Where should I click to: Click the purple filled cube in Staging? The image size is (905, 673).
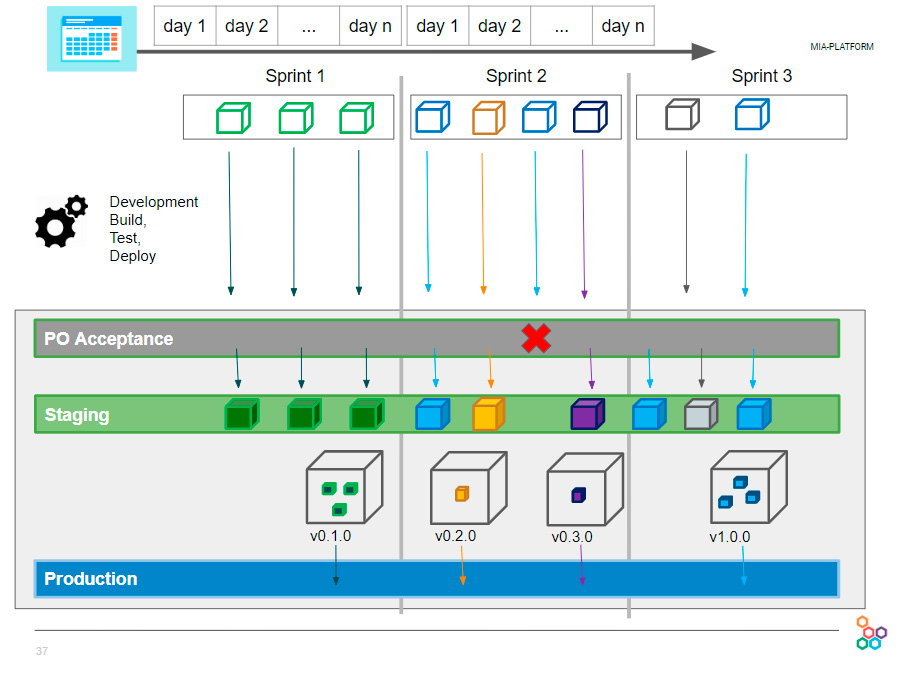pyautogui.click(x=588, y=414)
